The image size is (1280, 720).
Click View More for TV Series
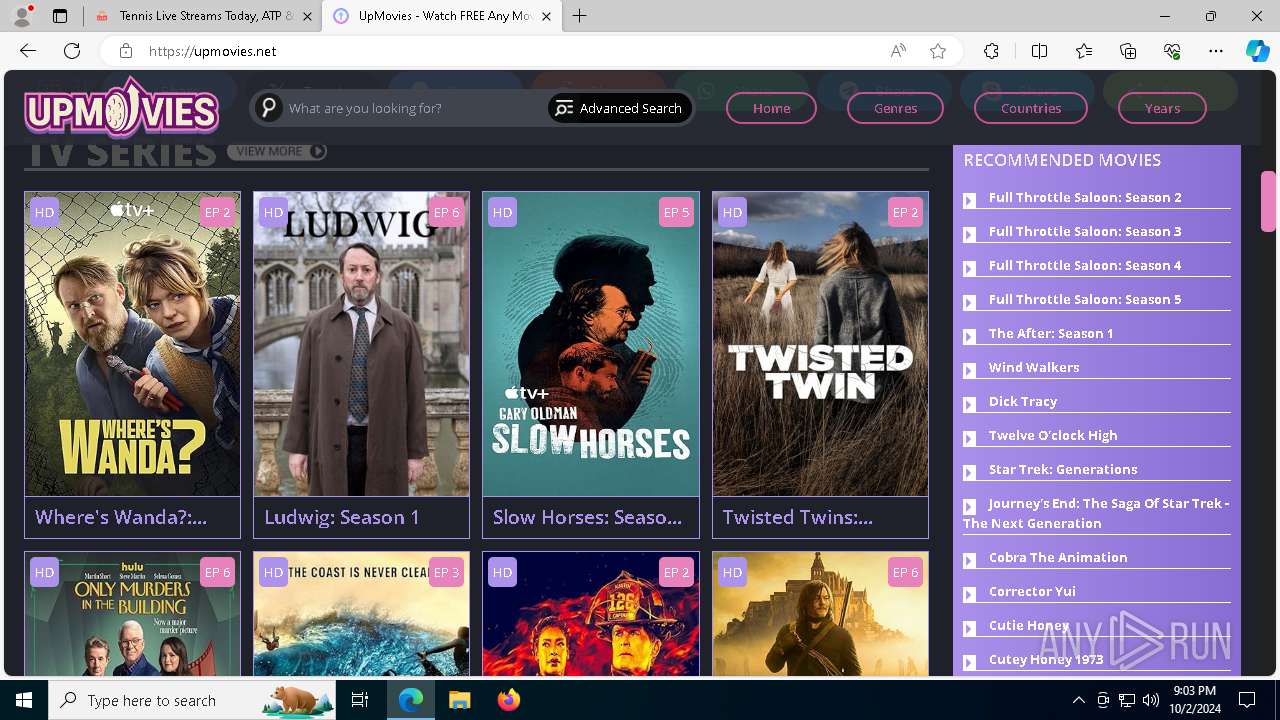[x=277, y=151]
